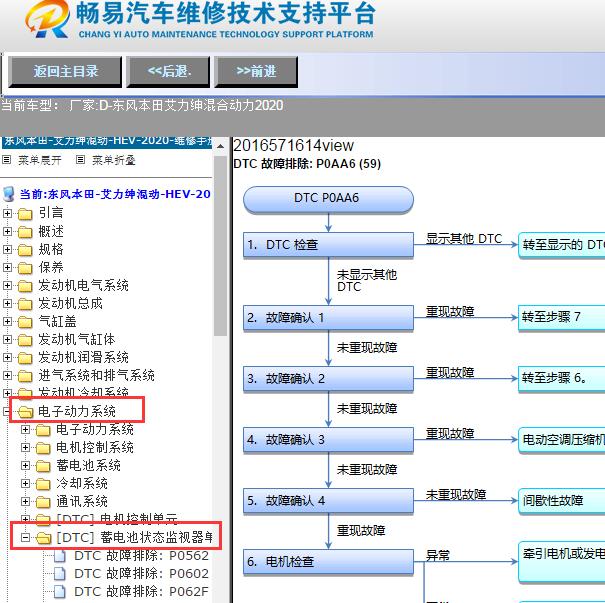Screen dimensions: 605x603
Task: Collapse the [DTC] 蓄电池状态监视器 node
Action: 25,537
